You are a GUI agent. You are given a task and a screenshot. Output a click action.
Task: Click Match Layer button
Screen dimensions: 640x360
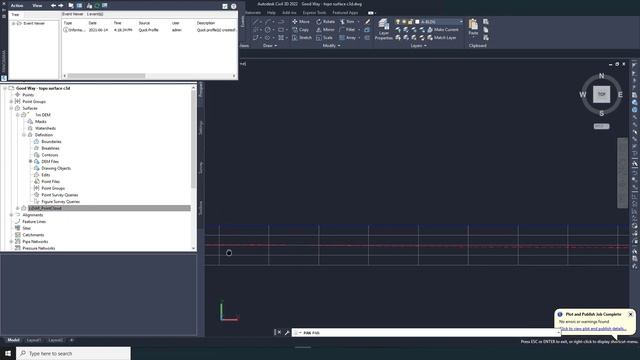point(442,38)
